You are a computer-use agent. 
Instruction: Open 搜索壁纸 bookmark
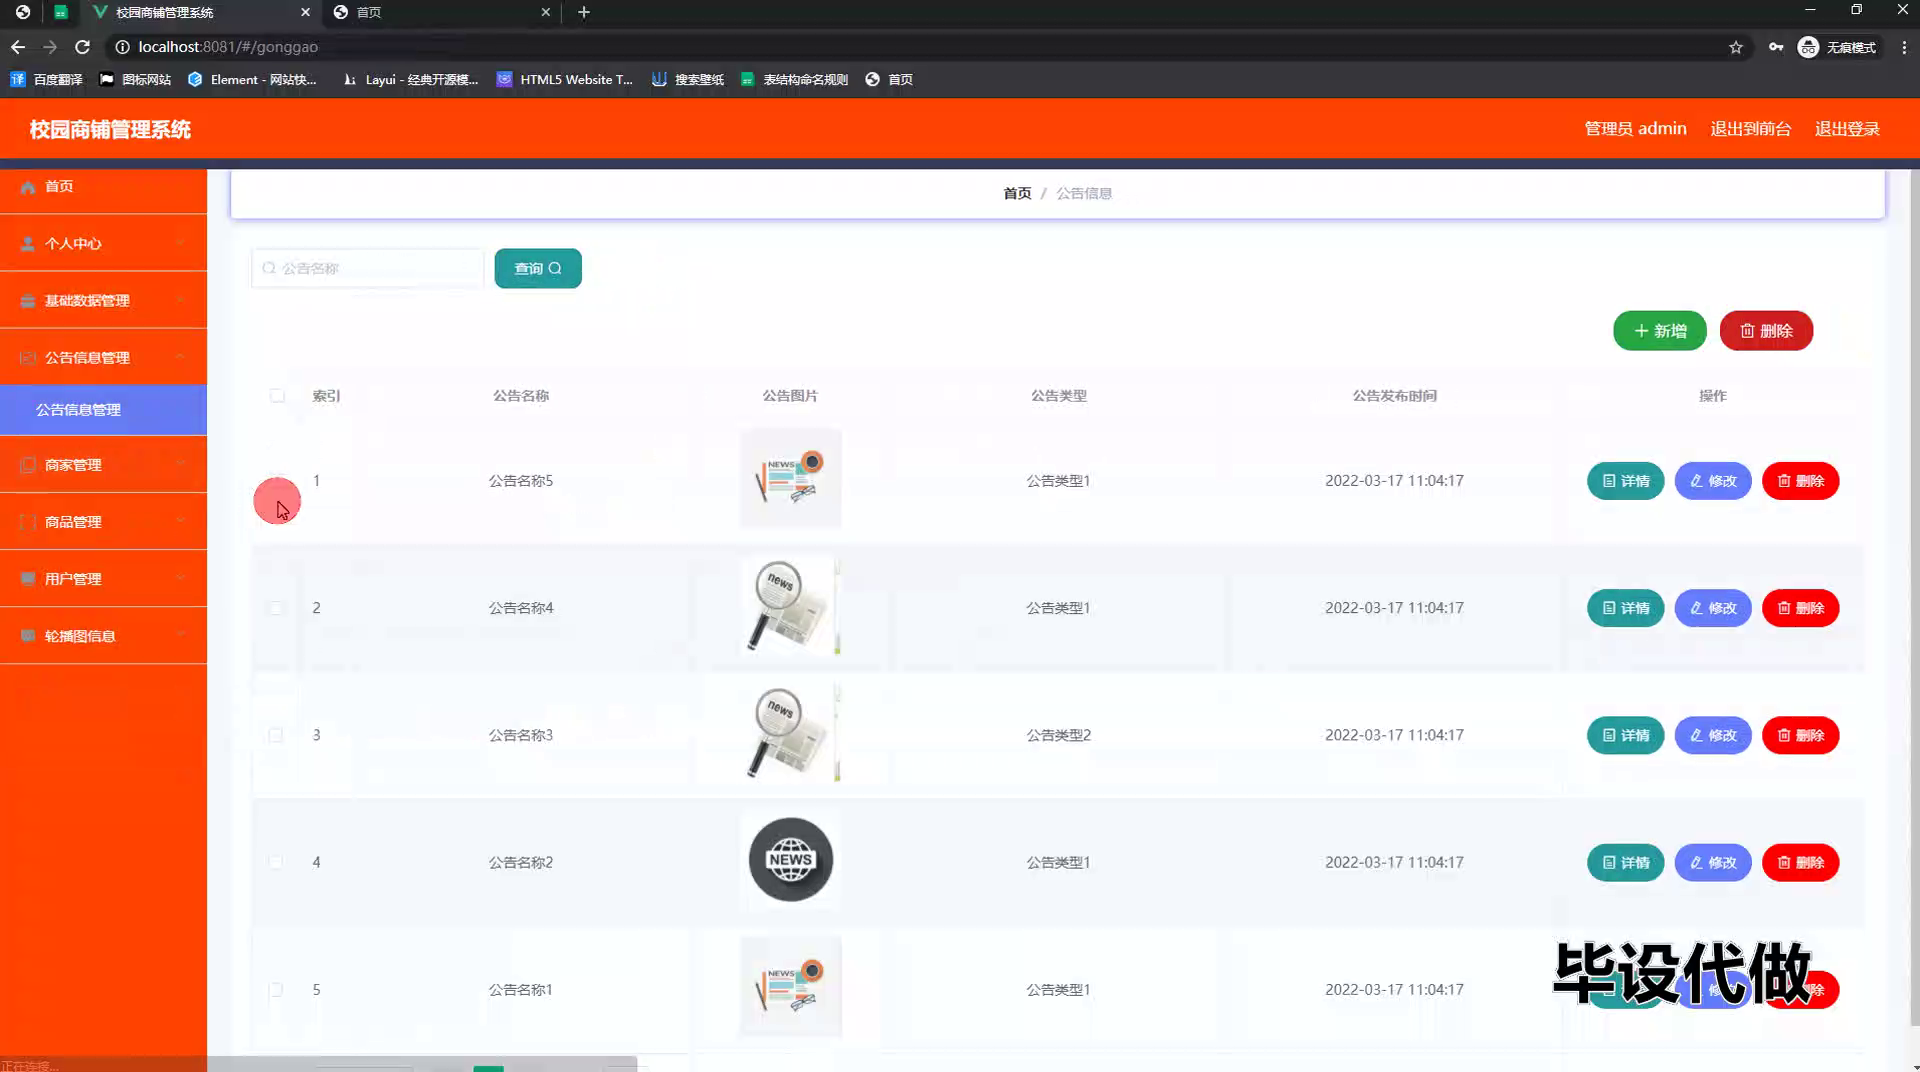click(x=688, y=79)
